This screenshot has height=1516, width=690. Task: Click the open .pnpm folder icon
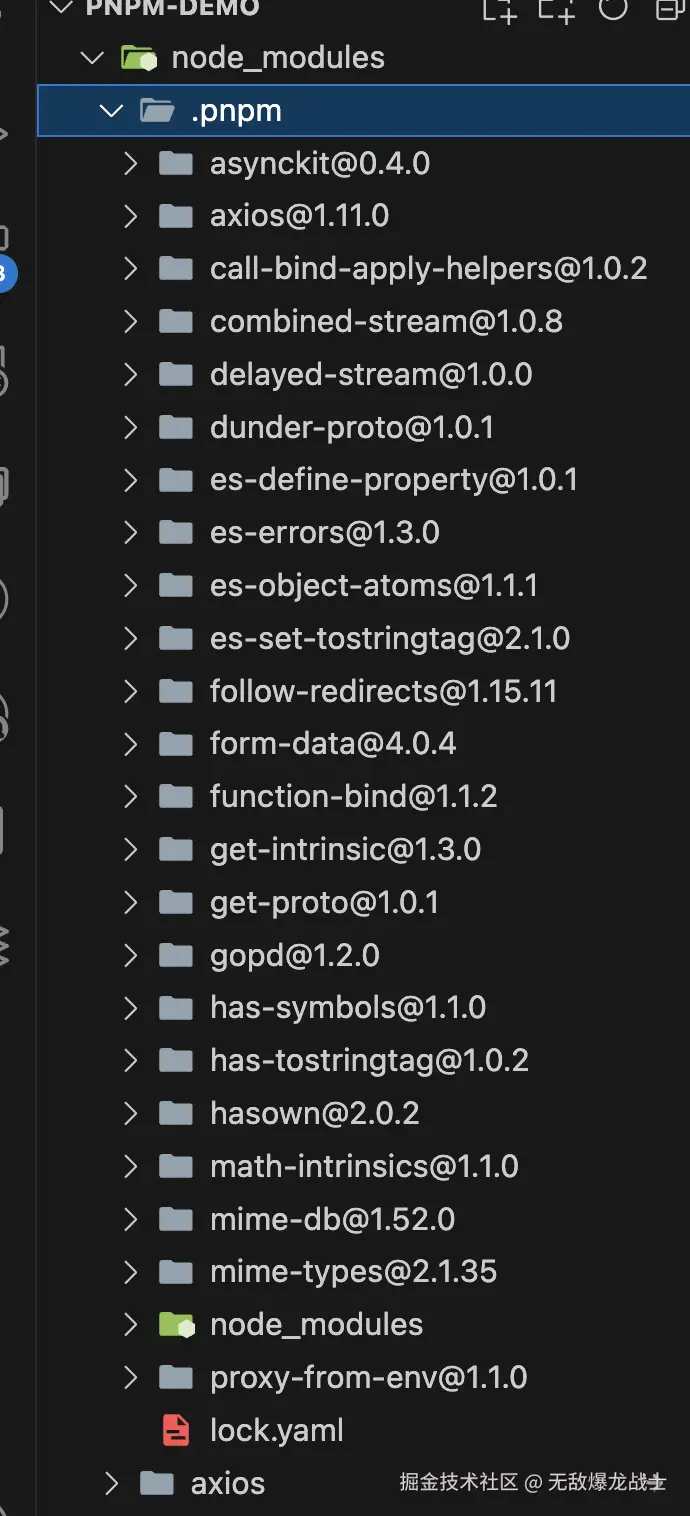(x=157, y=111)
